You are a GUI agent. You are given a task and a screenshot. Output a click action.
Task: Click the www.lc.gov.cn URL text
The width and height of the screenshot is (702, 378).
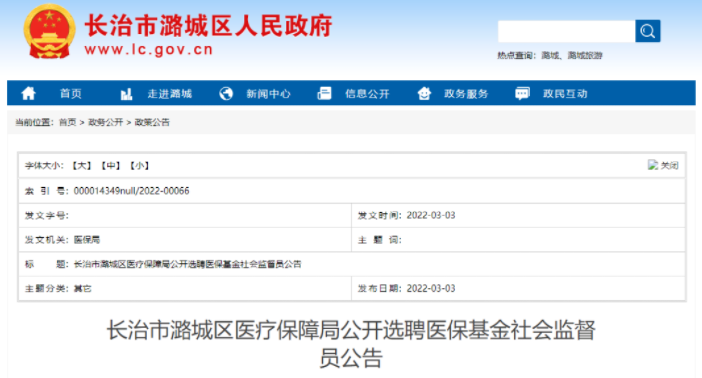click(149, 49)
